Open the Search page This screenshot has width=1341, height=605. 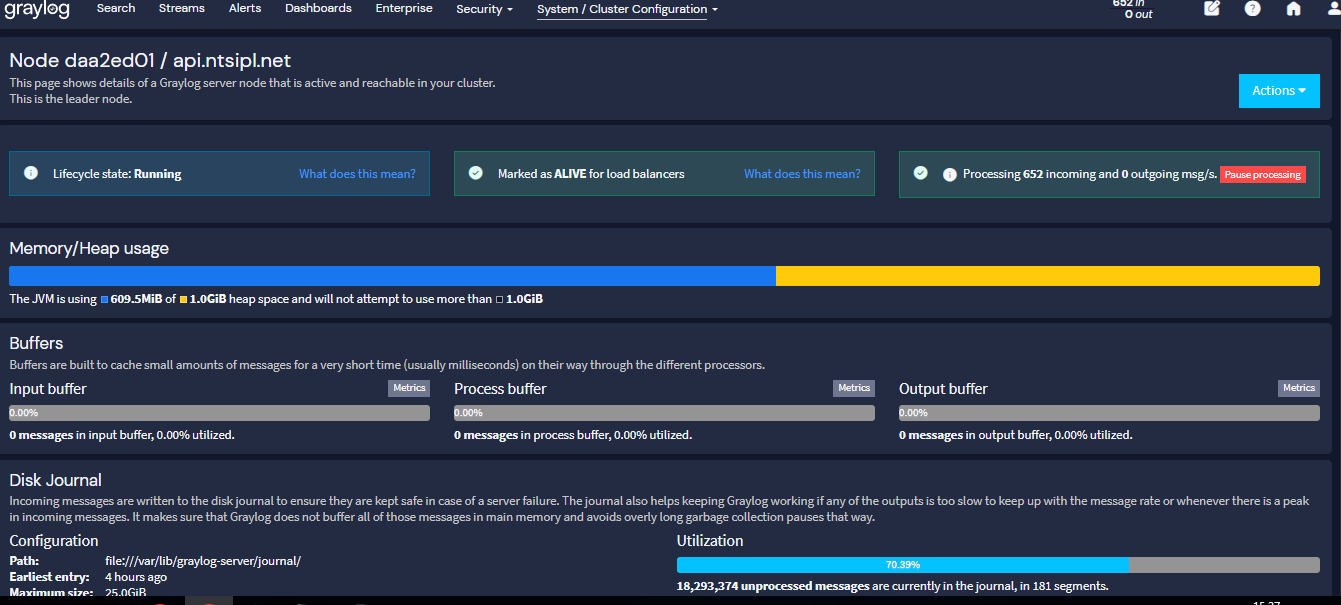(x=116, y=8)
